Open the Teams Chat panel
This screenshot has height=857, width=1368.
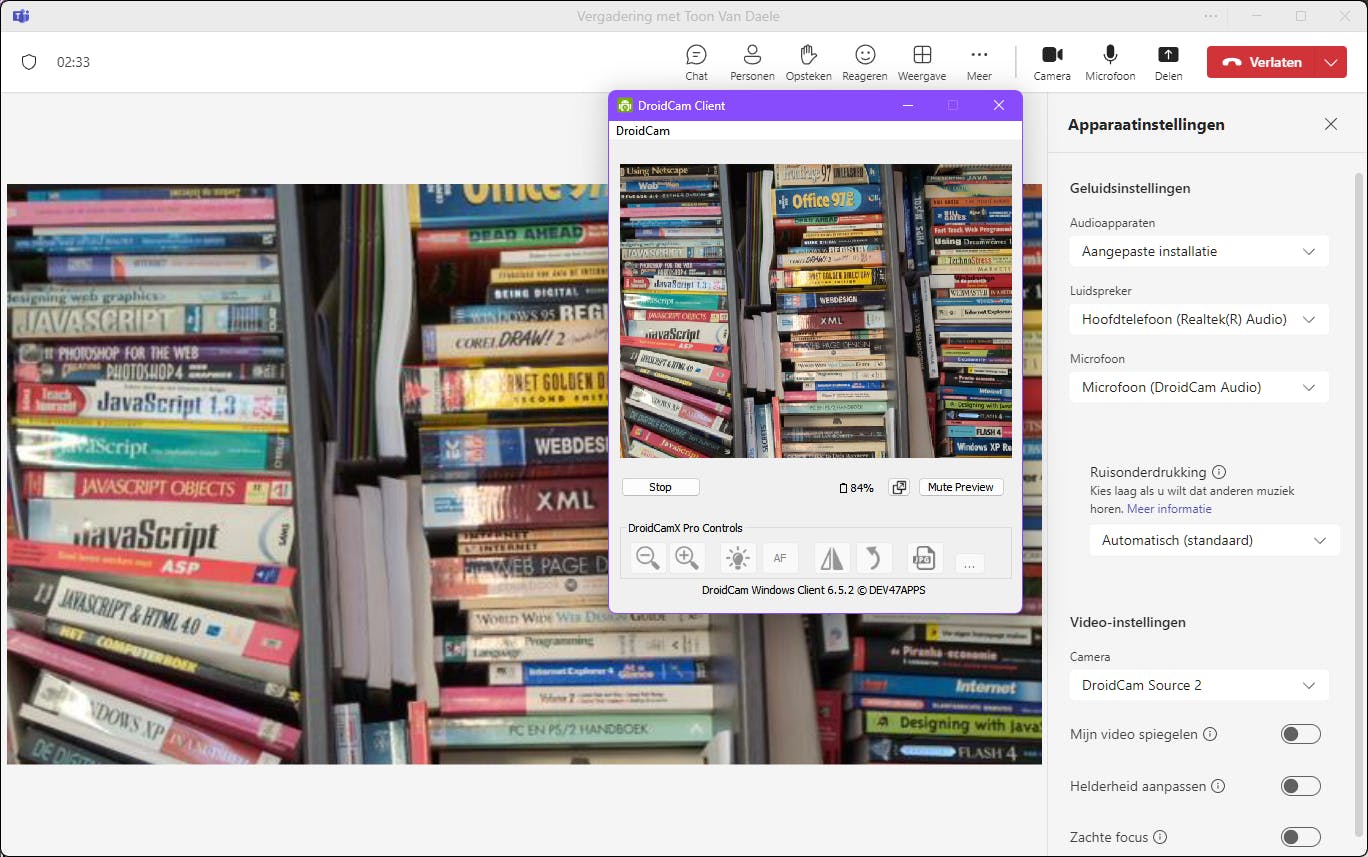click(696, 62)
